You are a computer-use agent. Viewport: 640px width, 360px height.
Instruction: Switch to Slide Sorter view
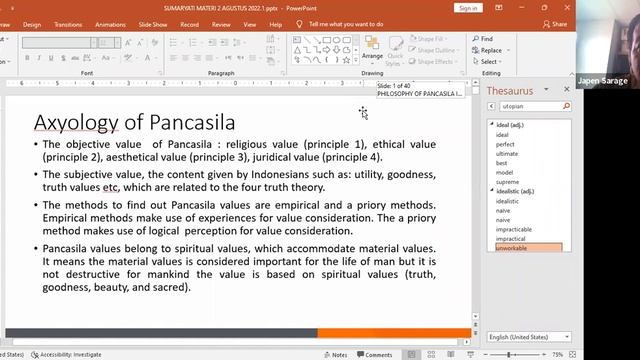[431, 354]
